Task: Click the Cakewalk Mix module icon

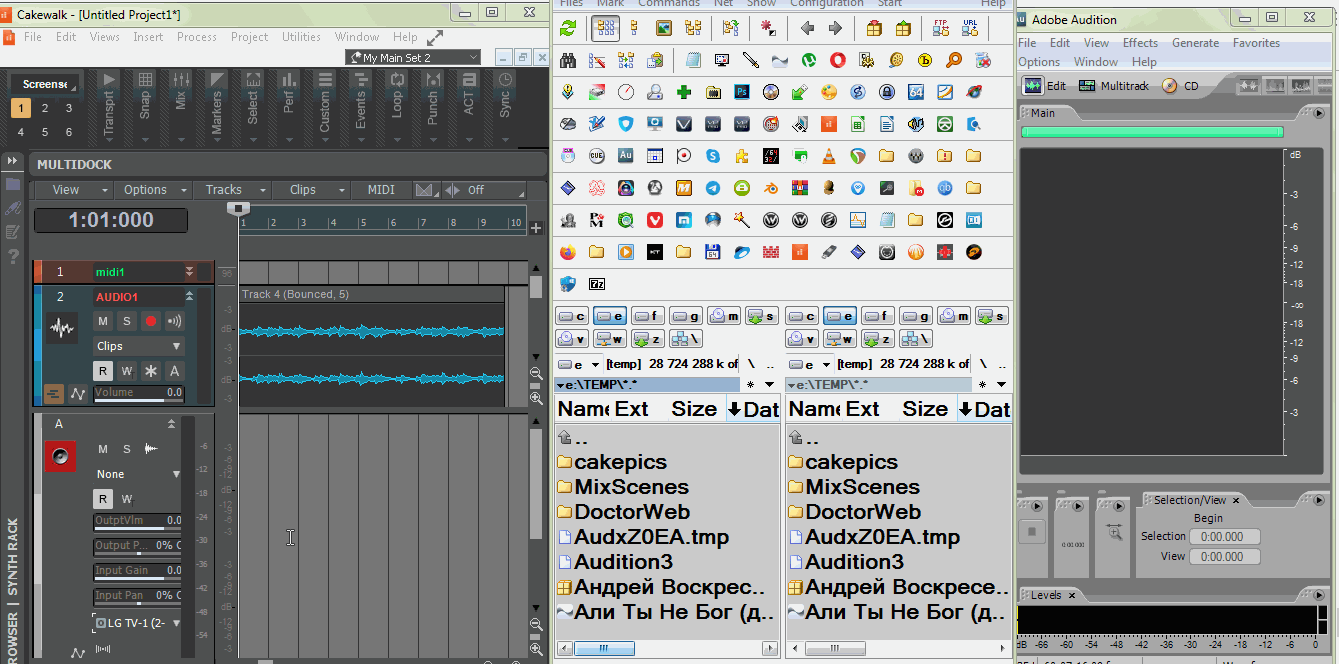Action: (x=181, y=80)
